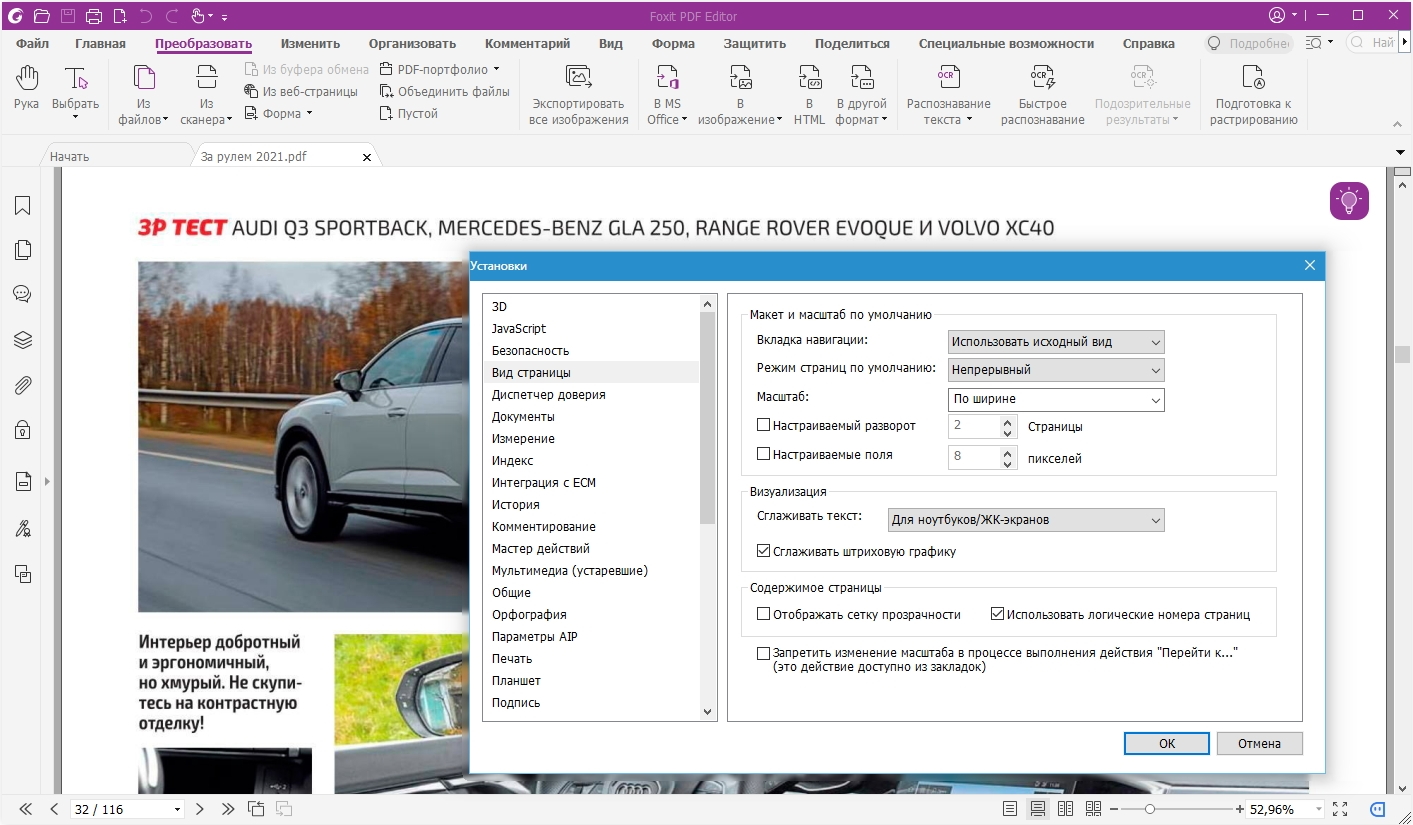The width and height of the screenshot is (1413, 825).
Task: Switch to single page view icon
Action: point(1010,809)
